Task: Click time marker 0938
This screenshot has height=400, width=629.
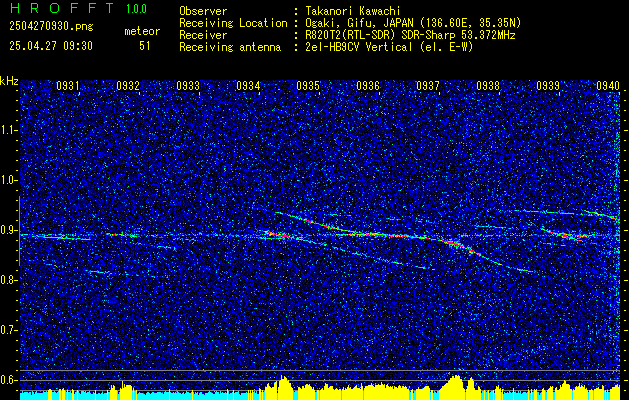Action: point(488,85)
